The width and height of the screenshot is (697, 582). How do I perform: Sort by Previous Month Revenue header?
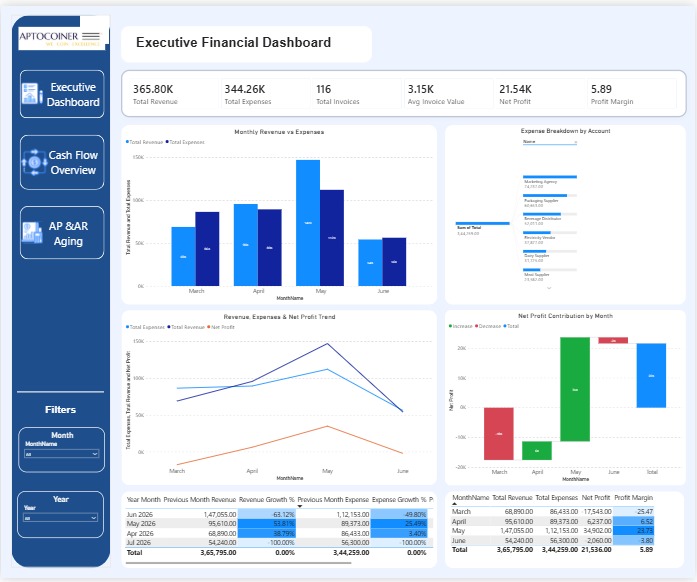[200, 500]
